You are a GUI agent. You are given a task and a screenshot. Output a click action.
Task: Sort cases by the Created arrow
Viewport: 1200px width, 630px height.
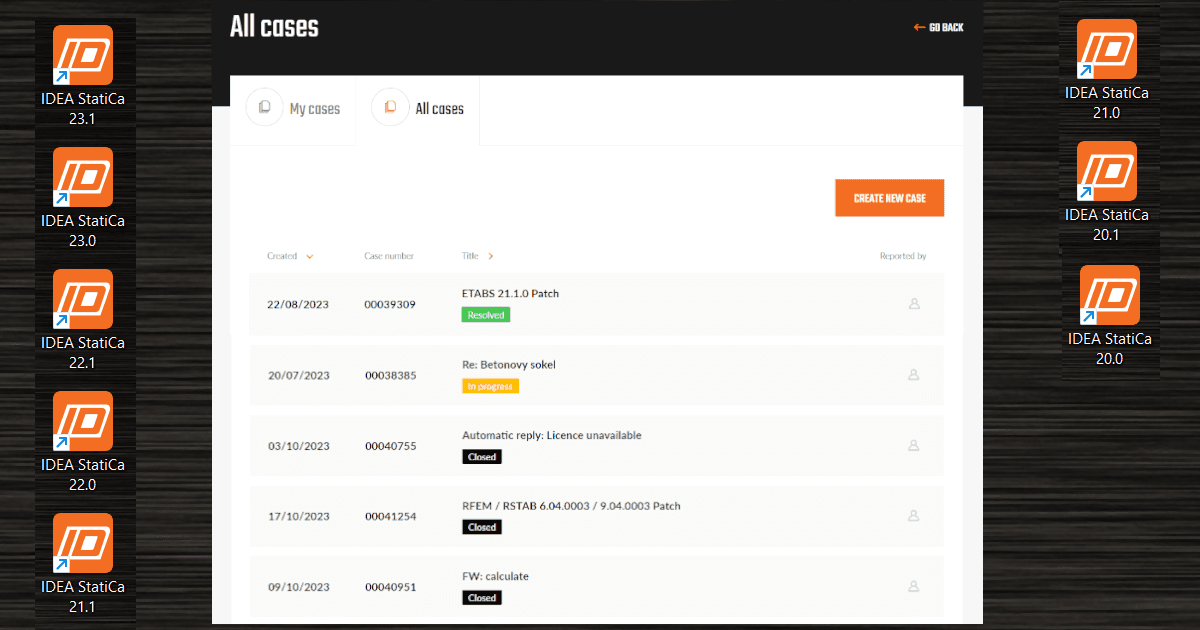click(x=310, y=257)
